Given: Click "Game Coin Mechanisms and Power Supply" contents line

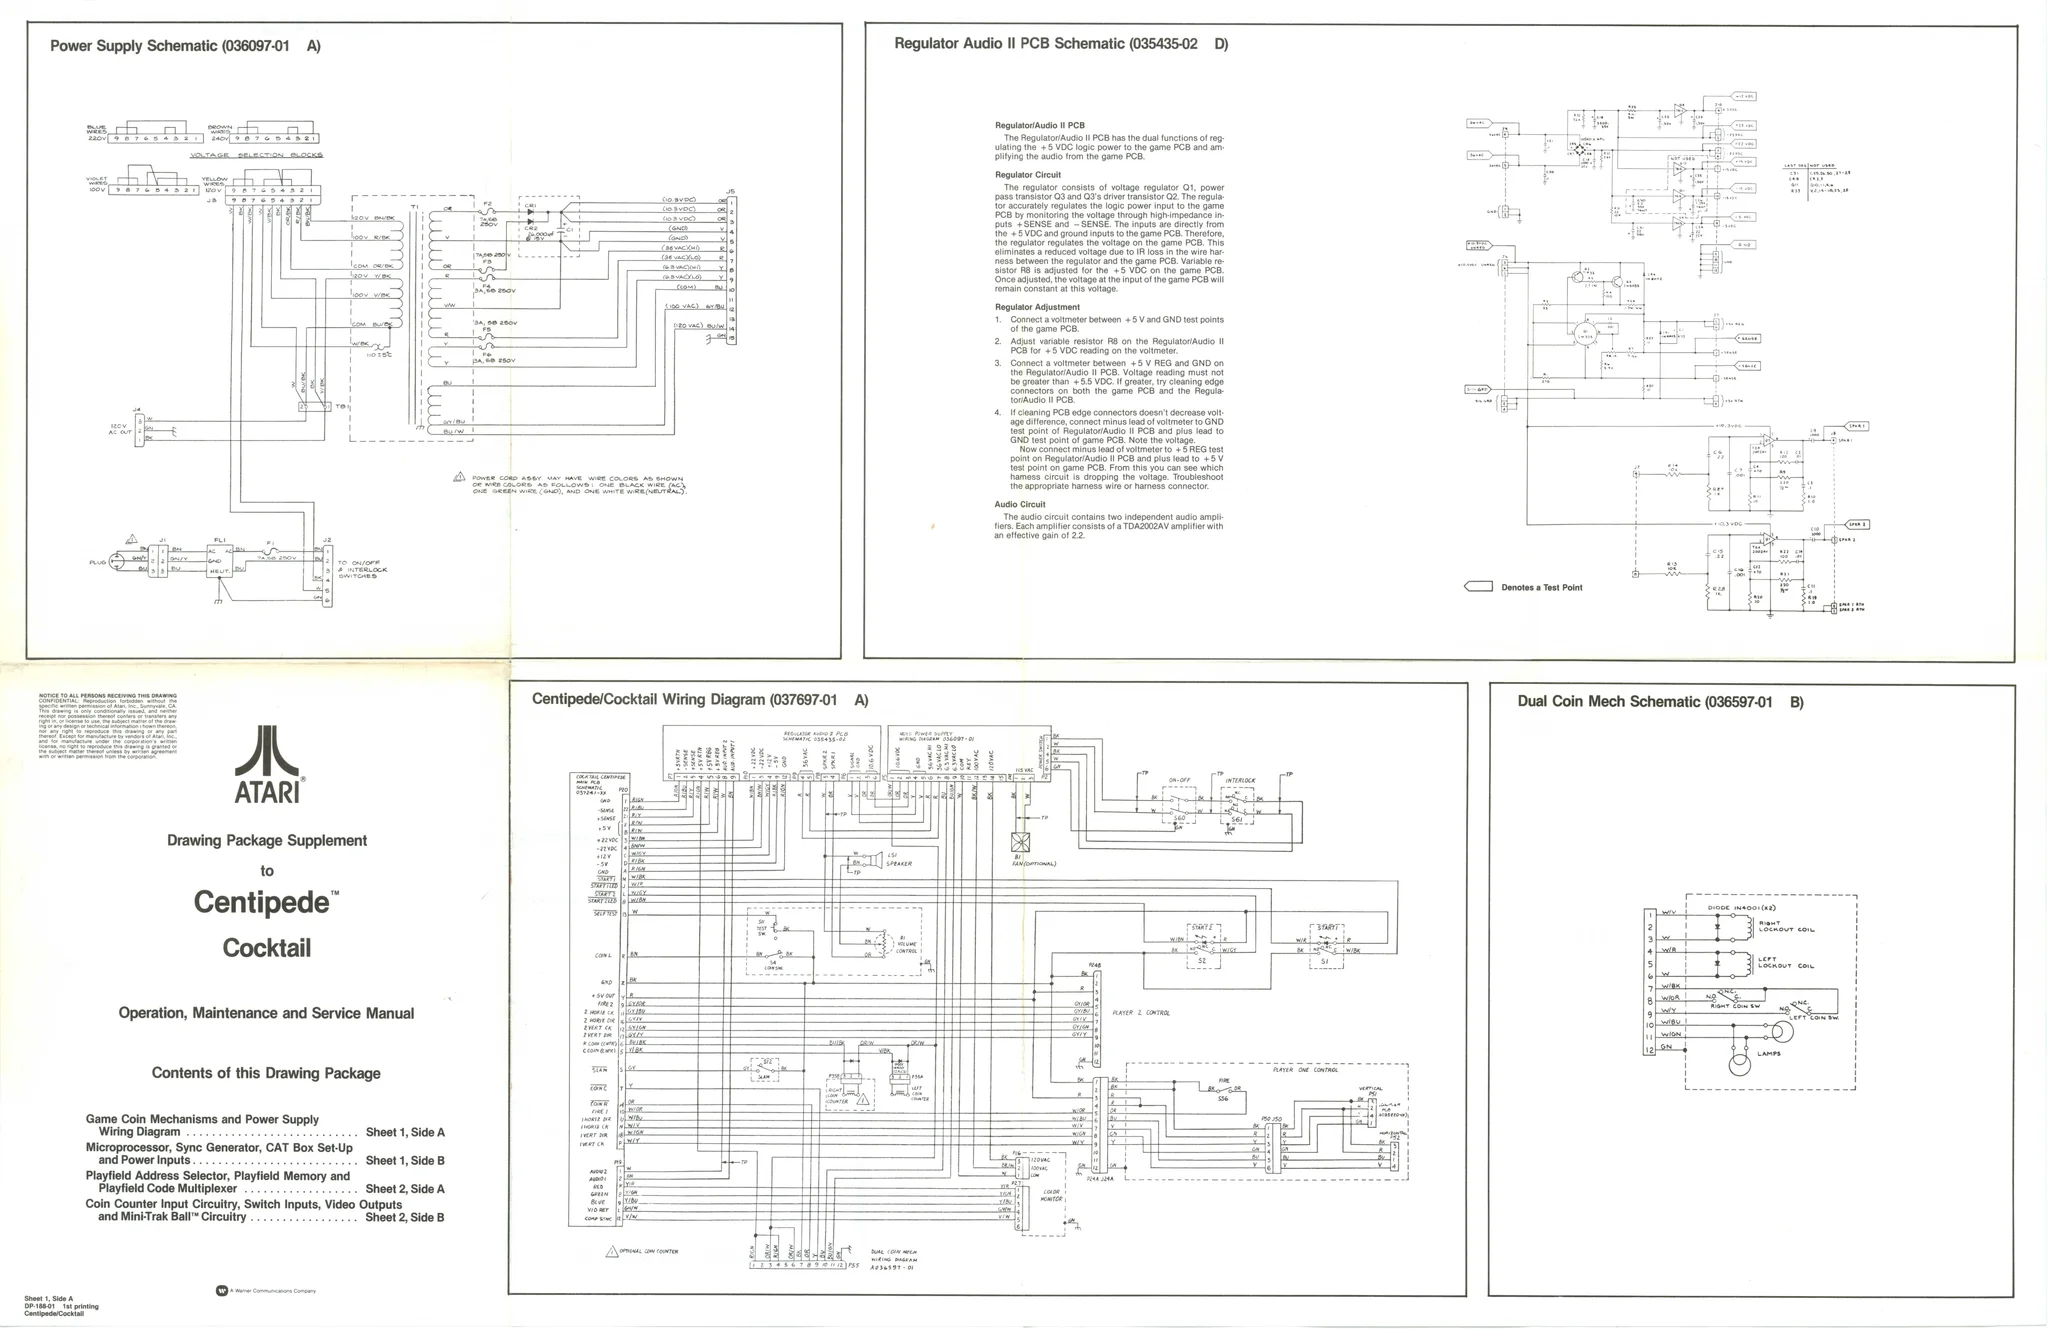Looking at the screenshot, I should click(x=202, y=1120).
